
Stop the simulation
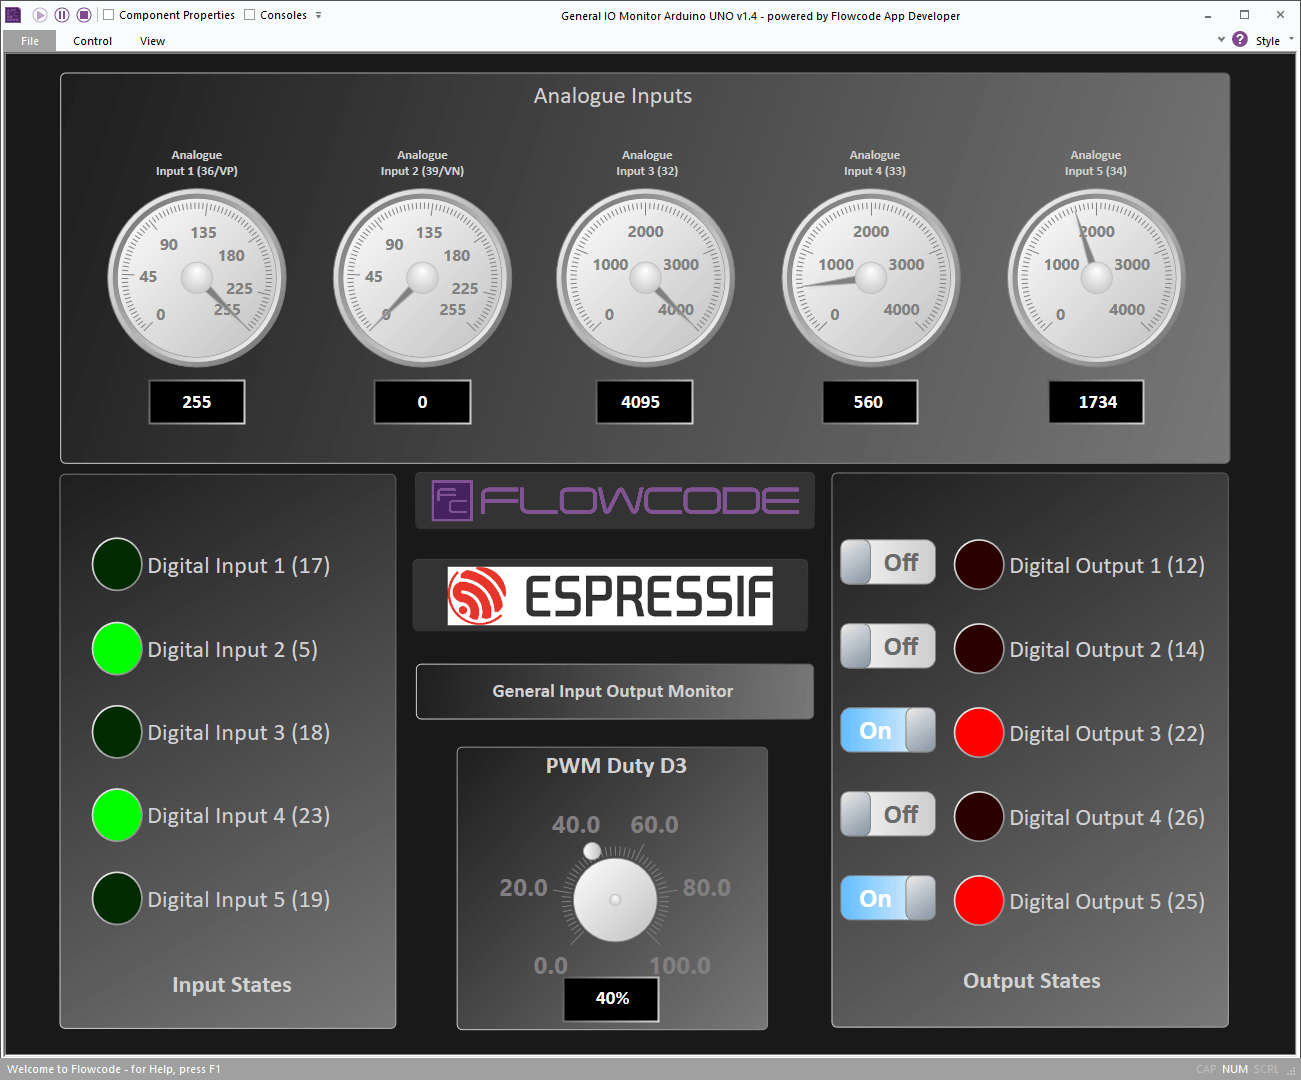[84, 14]
